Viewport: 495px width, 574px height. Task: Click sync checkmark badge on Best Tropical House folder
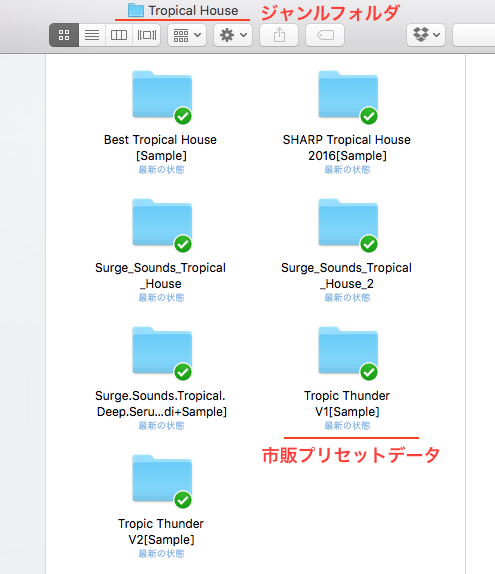pos(183,116)
